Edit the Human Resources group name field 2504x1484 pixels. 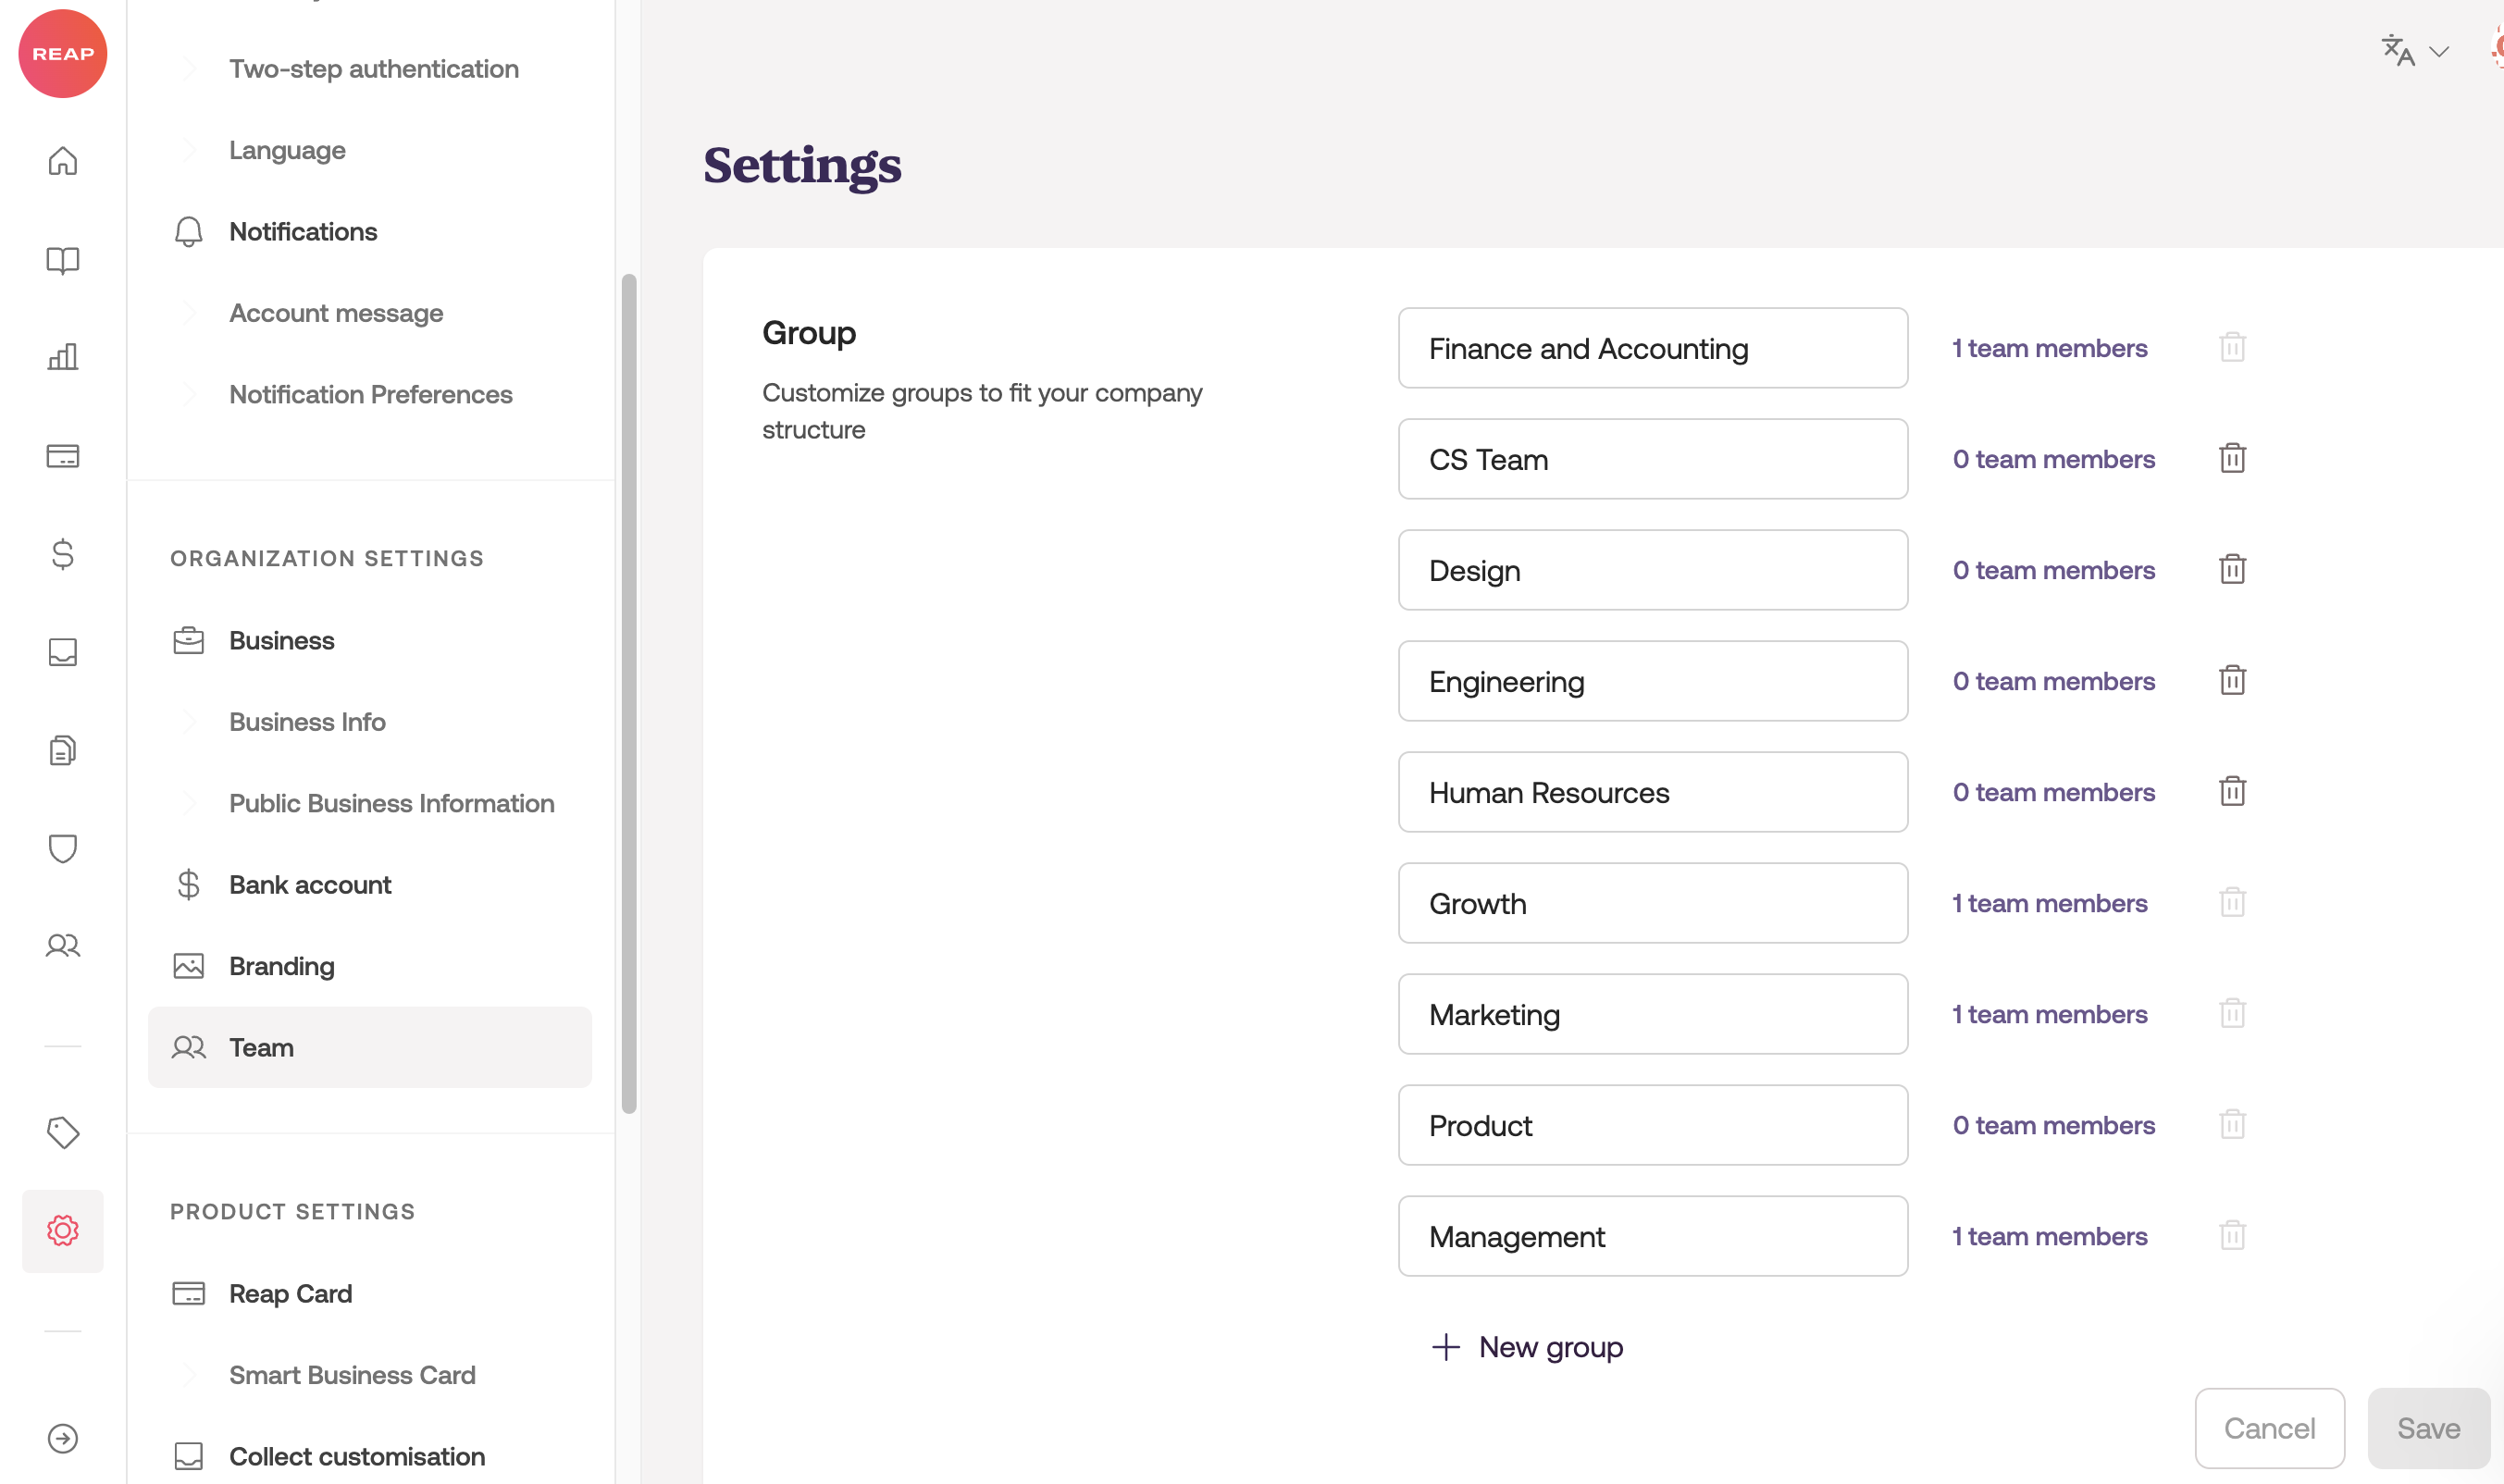[1652, 792]
